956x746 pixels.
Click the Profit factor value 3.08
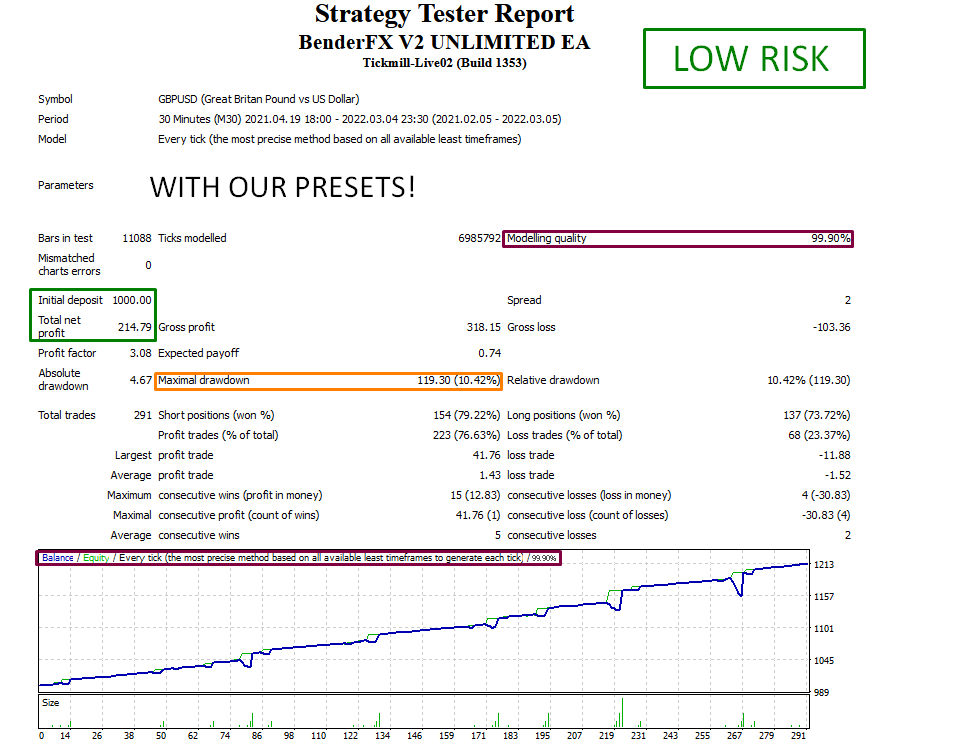[x=140, y=353]
